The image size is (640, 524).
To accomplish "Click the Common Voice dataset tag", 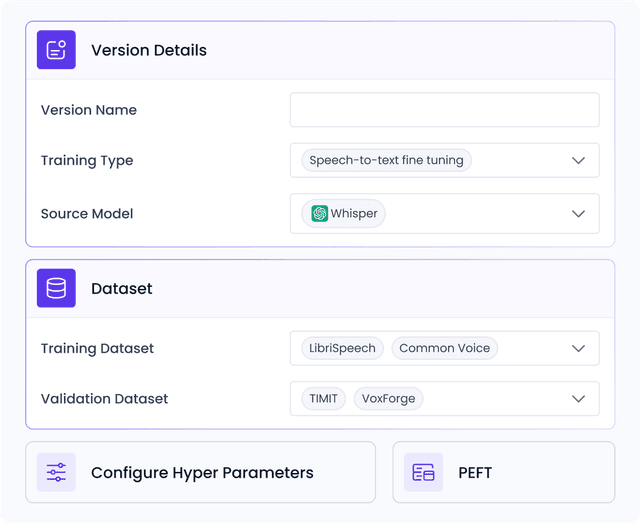I will 444,348.
